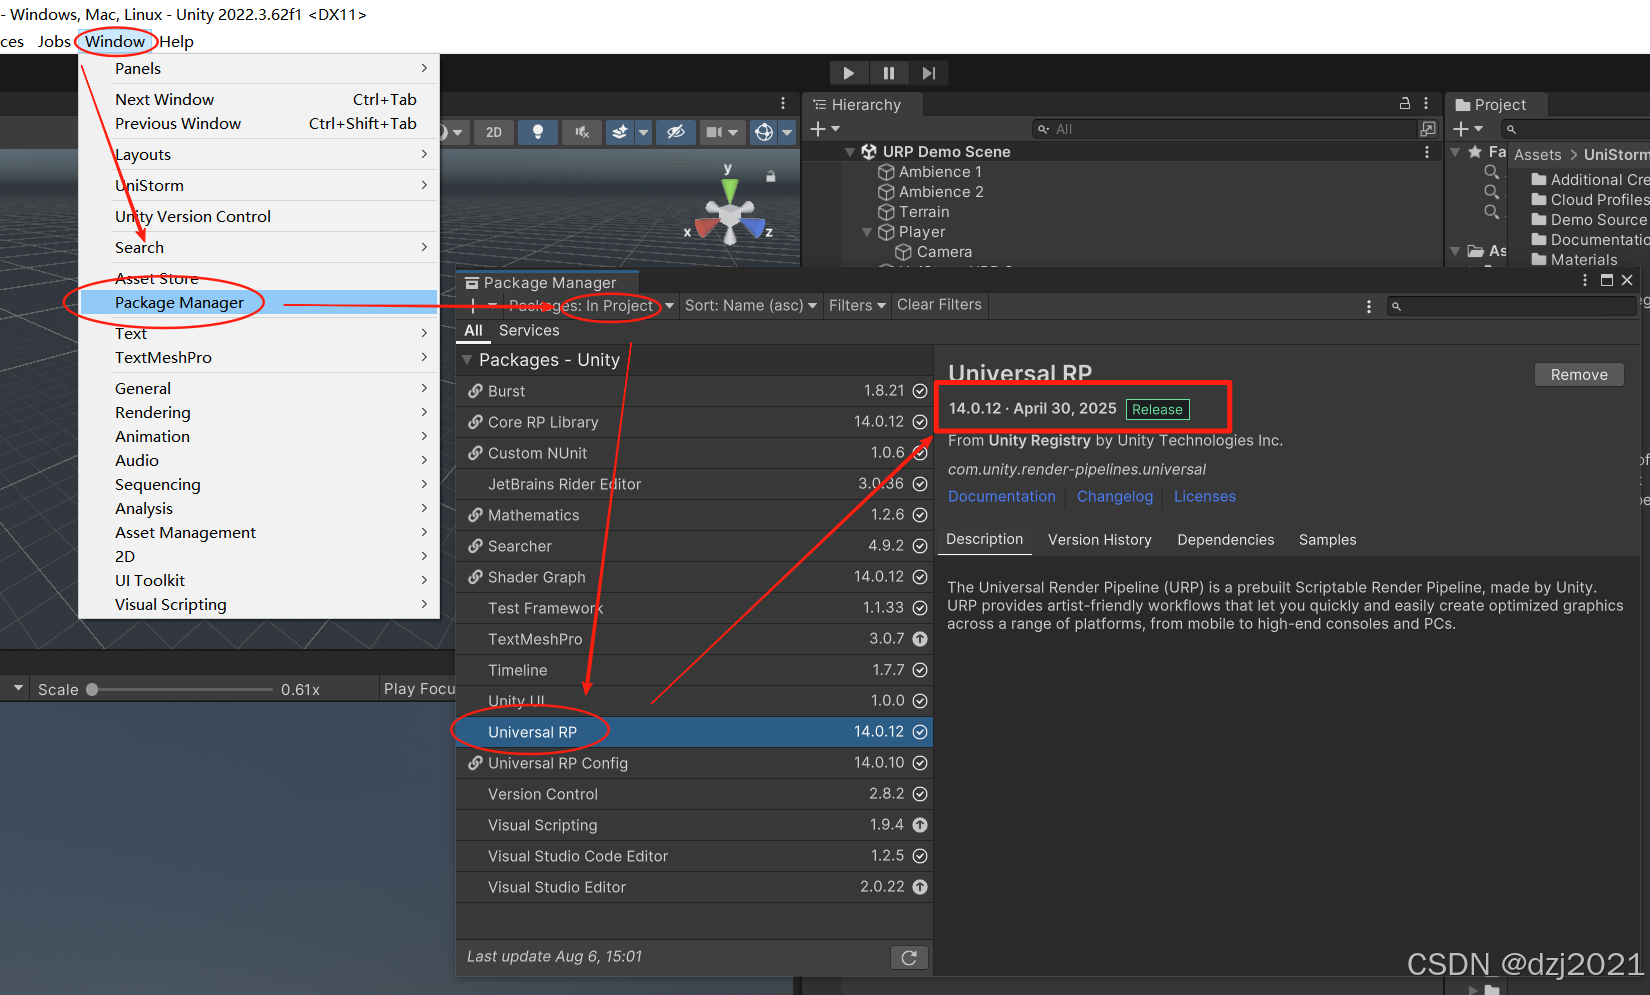Toggle the scene gizmo rotation lock
Viewport: 1650px width, 995px height.
tap(771, 176)
